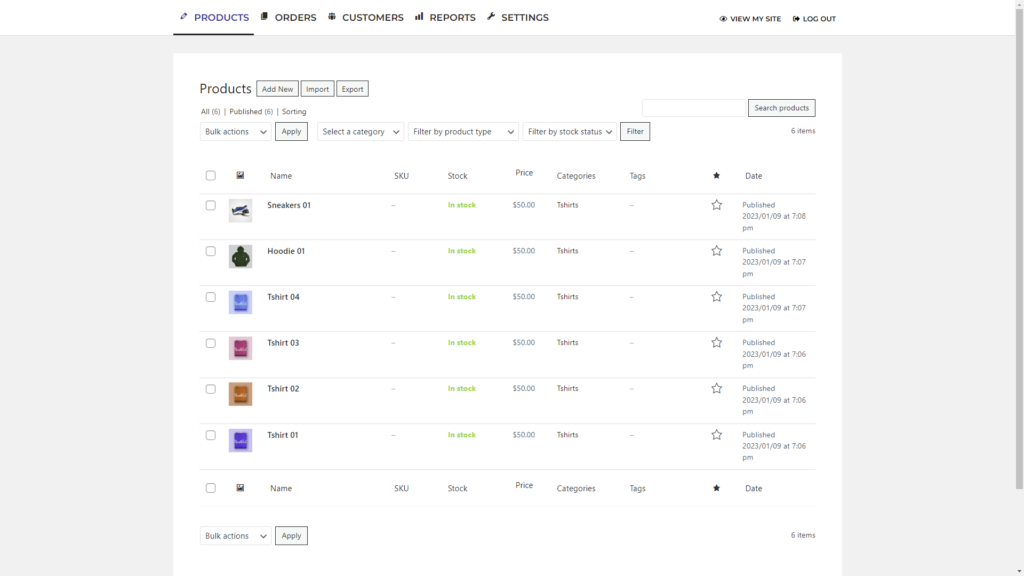The width and height of the screenshot is (1024, 576).
Task: Click the Add New button
Action: [277, 88]
